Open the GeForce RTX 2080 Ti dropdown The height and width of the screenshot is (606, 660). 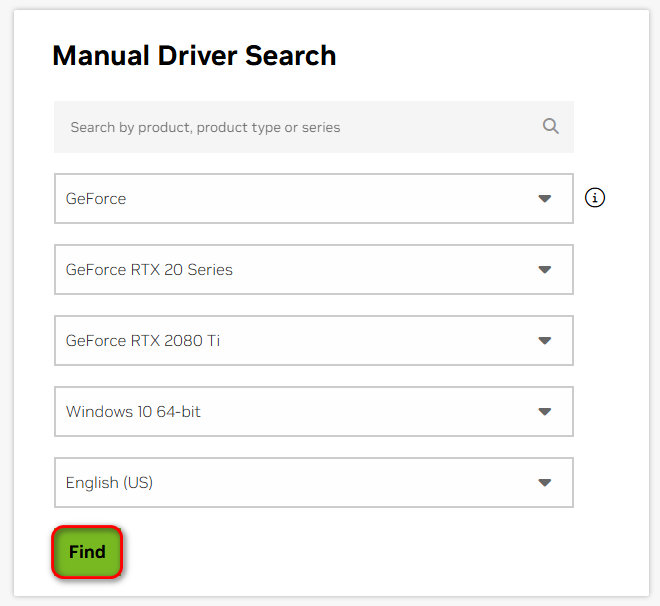pyautogui.click(x=314, y=340)
